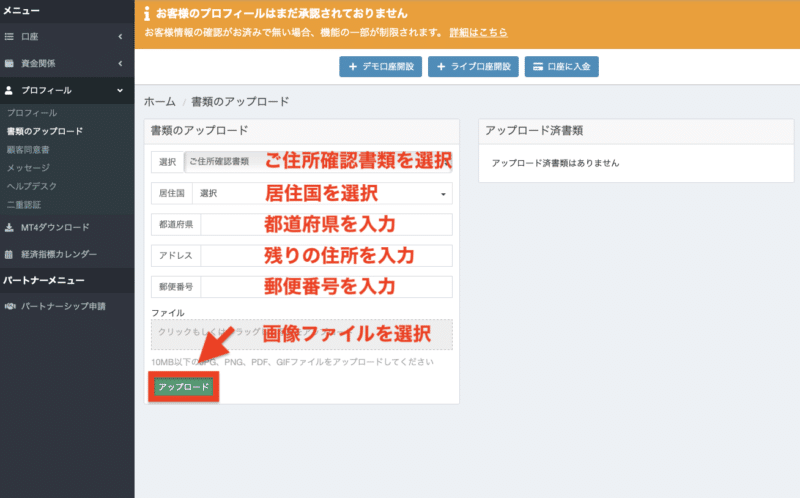800x498 pixels.
Task: Expand the 資金関係 menu chevron
Action: (x=120, y=64)
